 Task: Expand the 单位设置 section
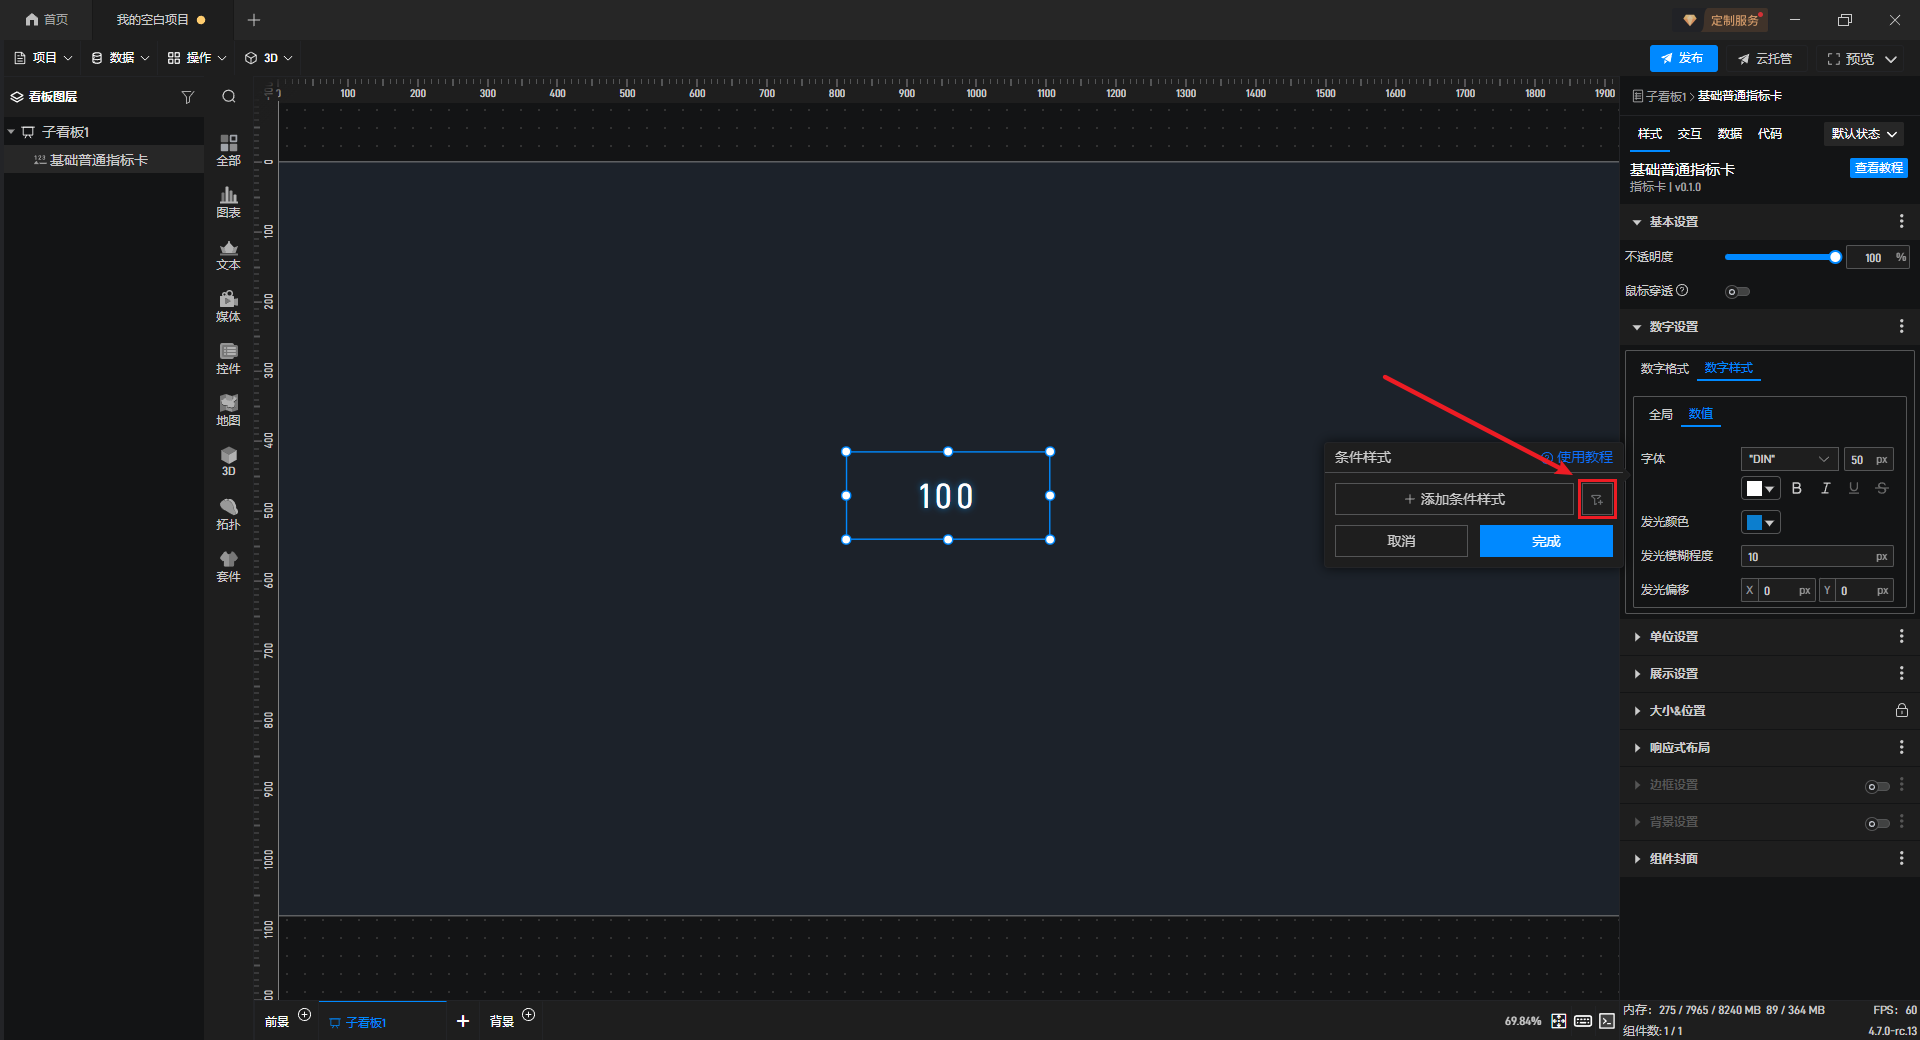point(1673,637)
